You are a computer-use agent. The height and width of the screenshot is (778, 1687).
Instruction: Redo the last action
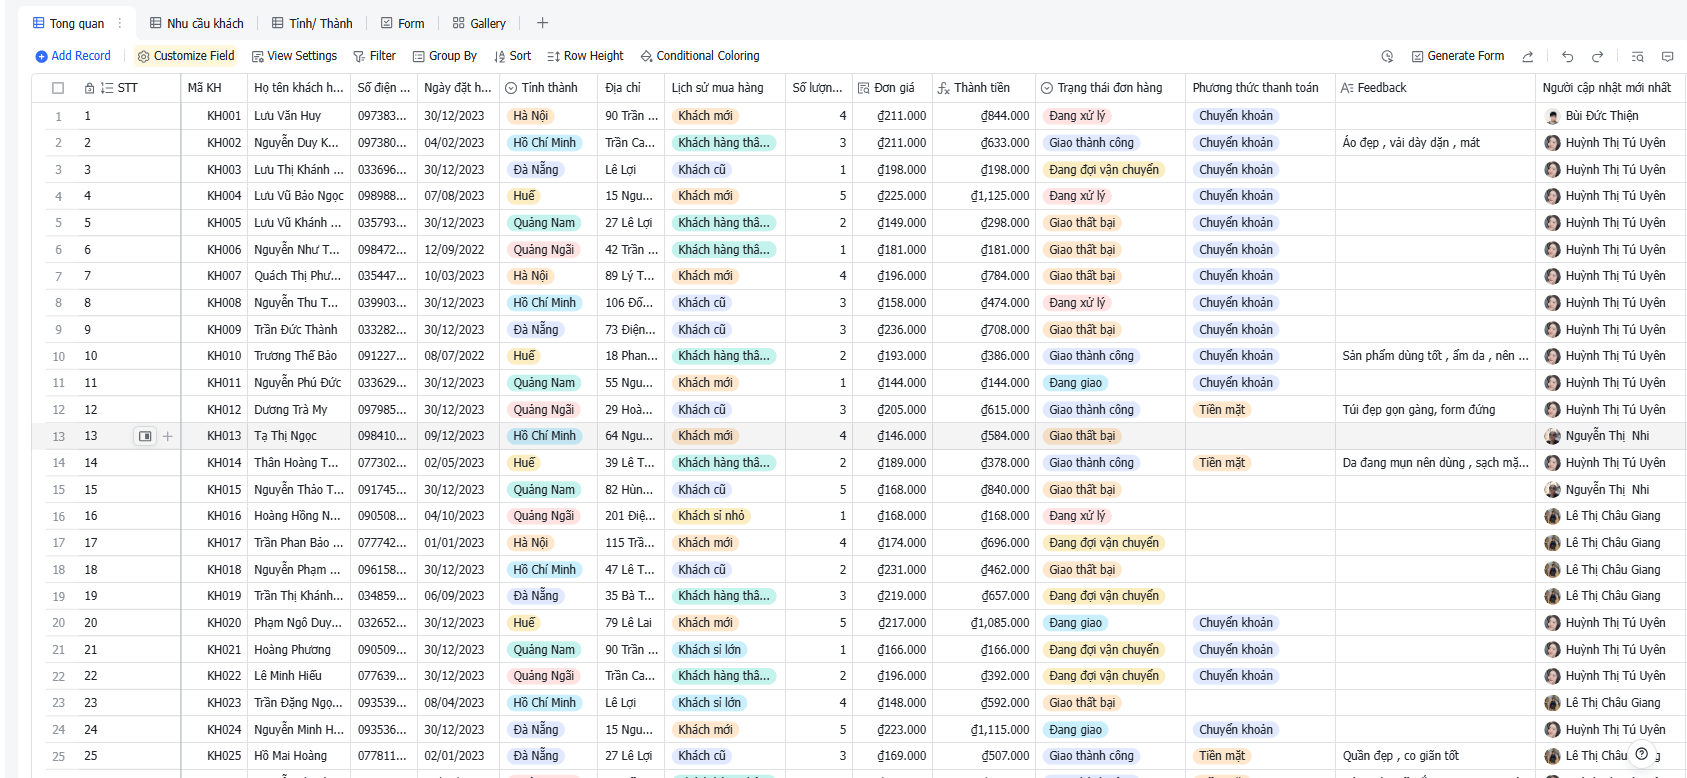[x=1598, y=56]
